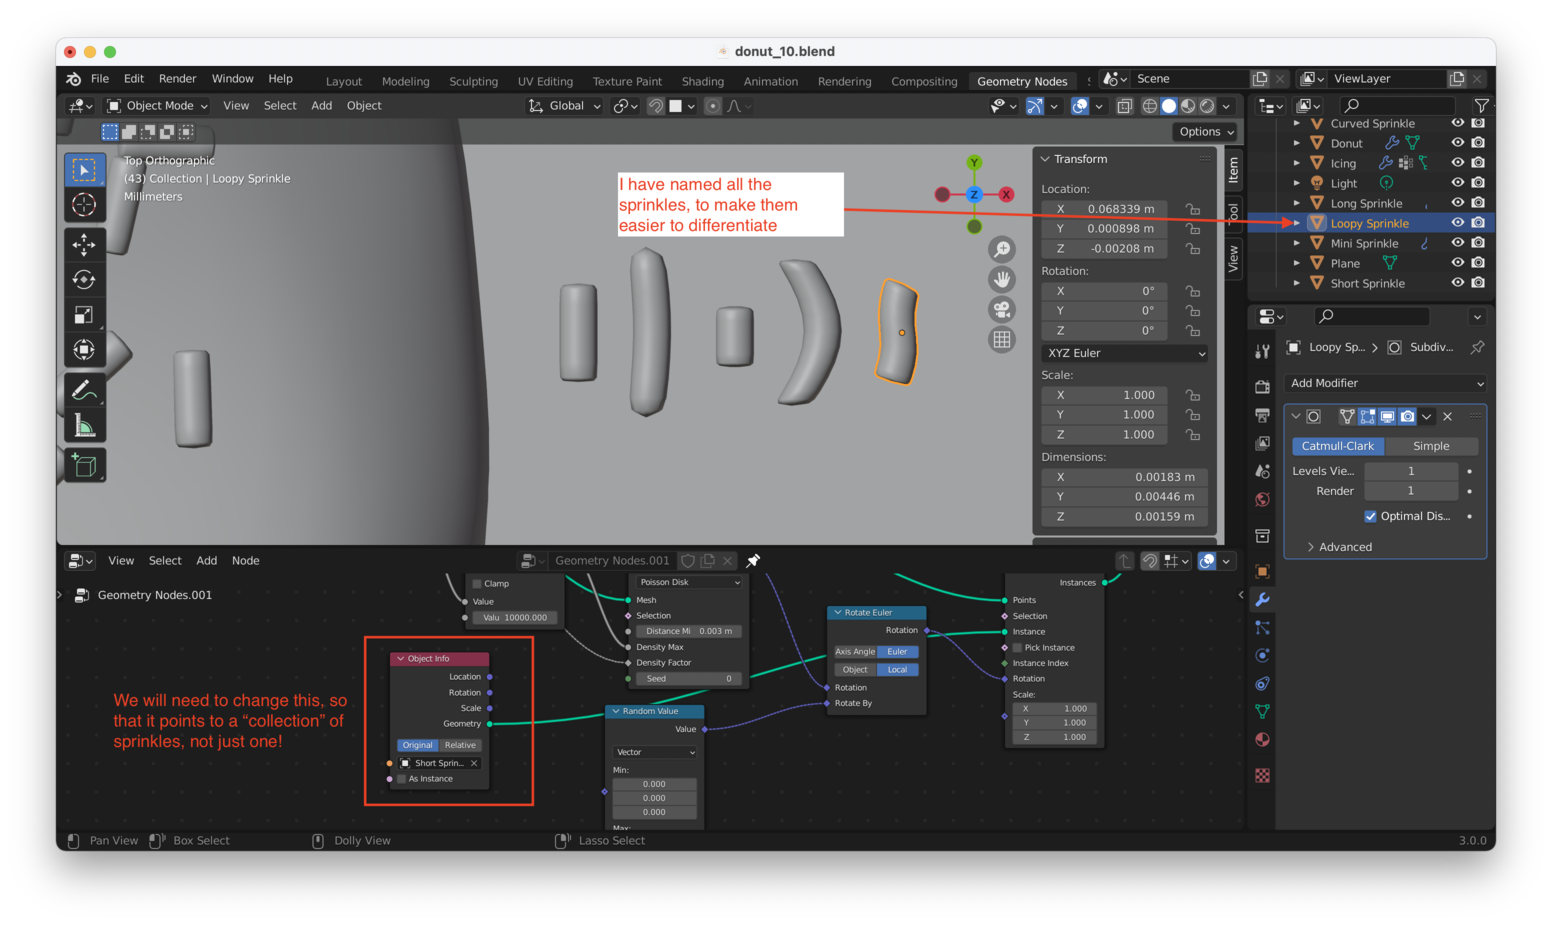
Task: Select Donut object in the outliner
Action: [1346, 143]
